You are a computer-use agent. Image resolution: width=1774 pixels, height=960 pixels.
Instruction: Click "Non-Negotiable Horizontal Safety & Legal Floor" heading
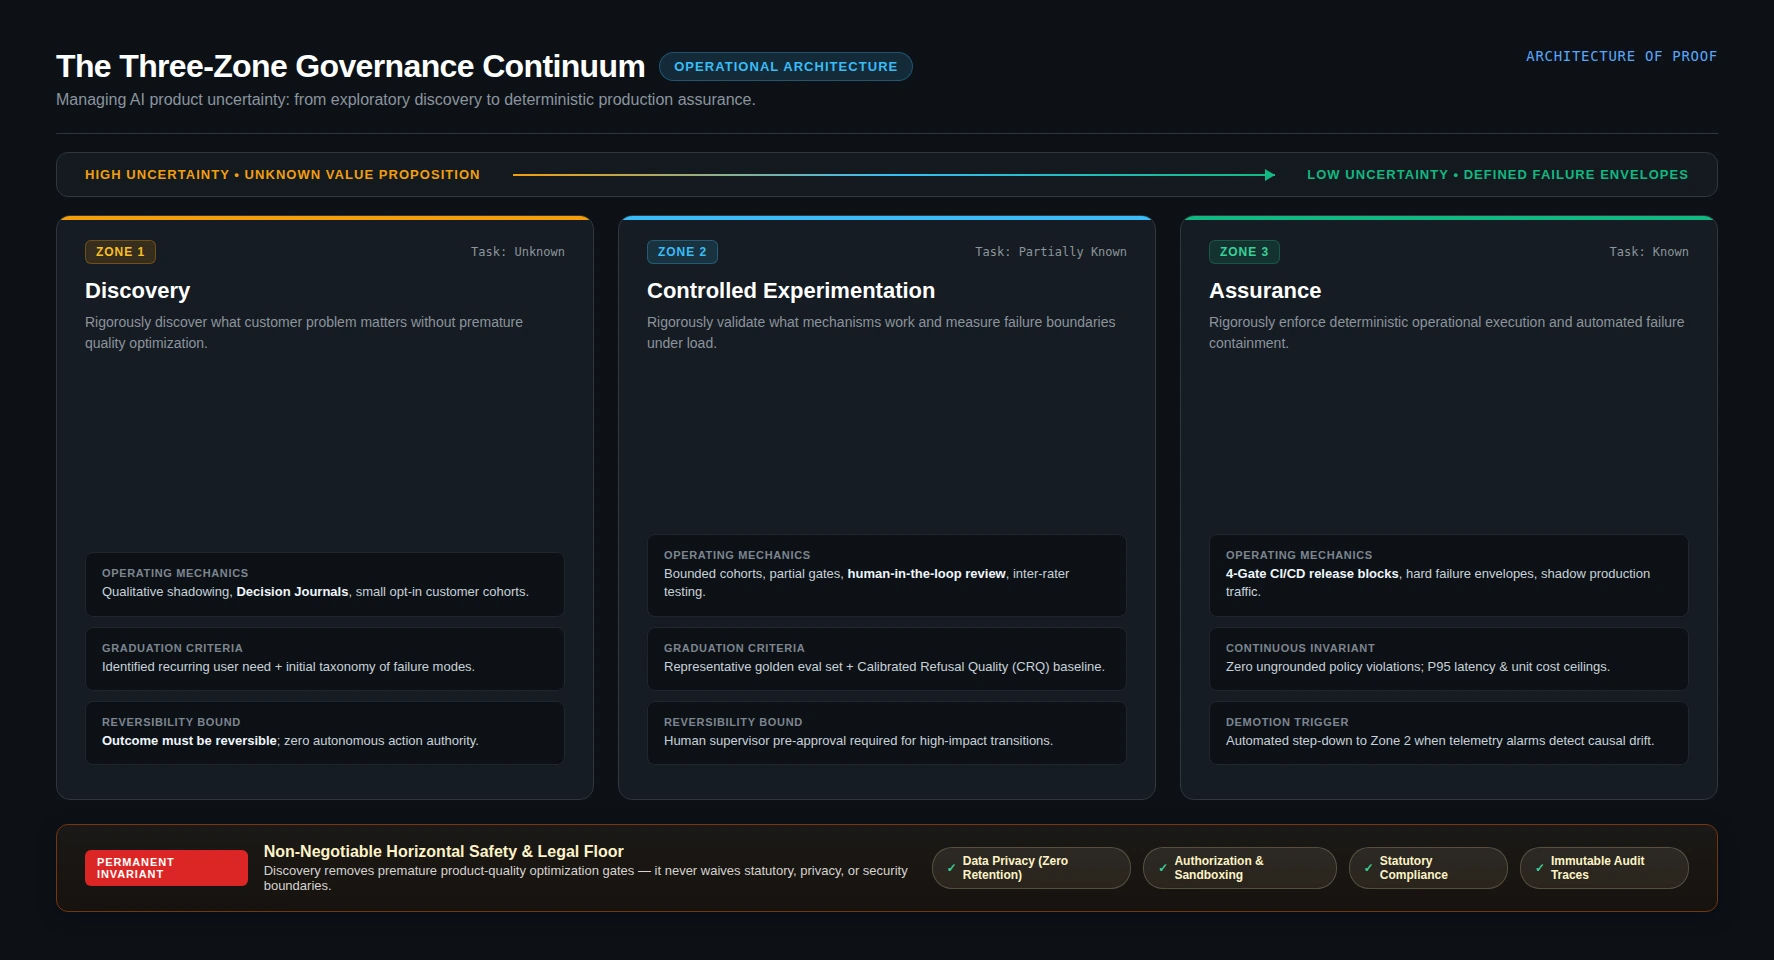pos(443,851)
